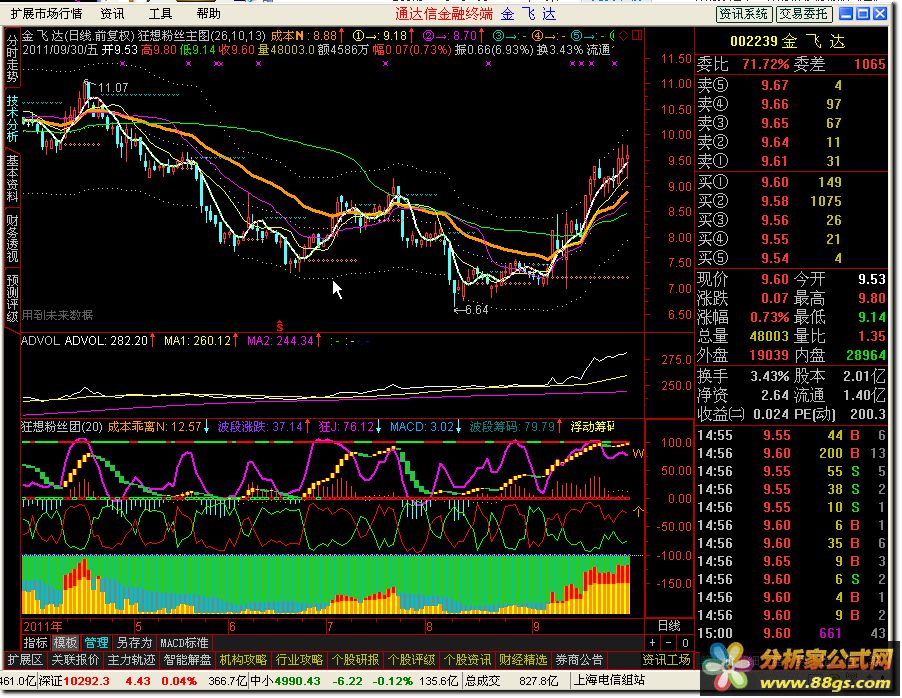902x698 pixels.
Task: Click the 深证10292.3 index in status bar
Action: pos(74,681)
